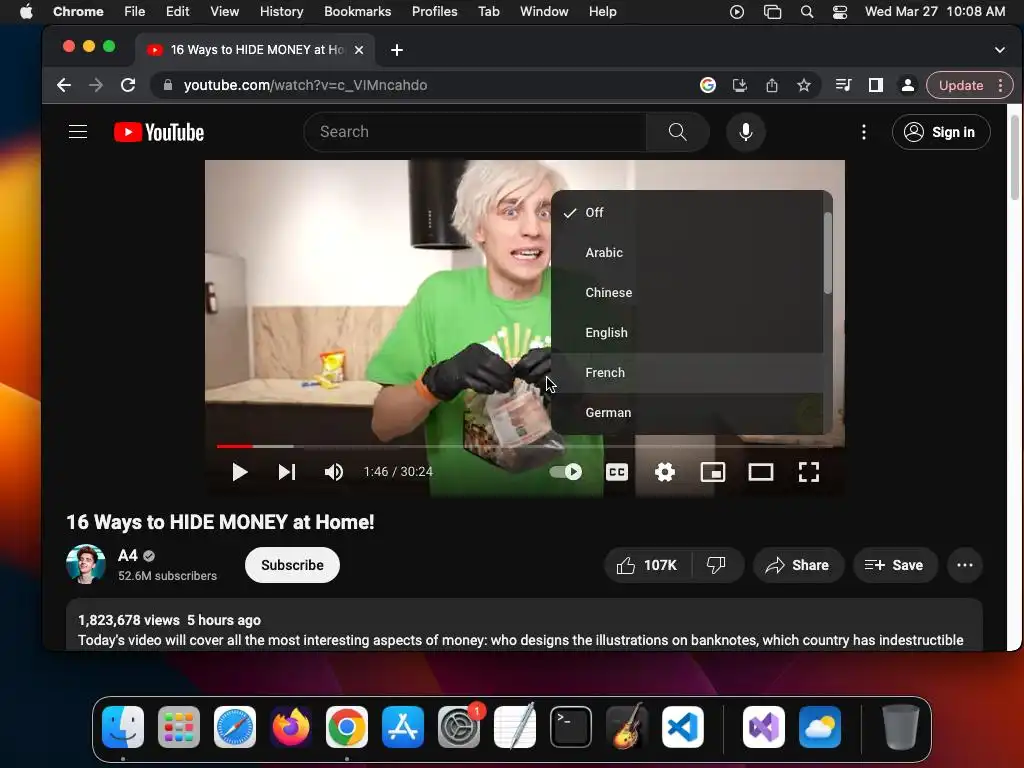
Task: Open the A4 channel name link
Action: click(x=127, y=556)
